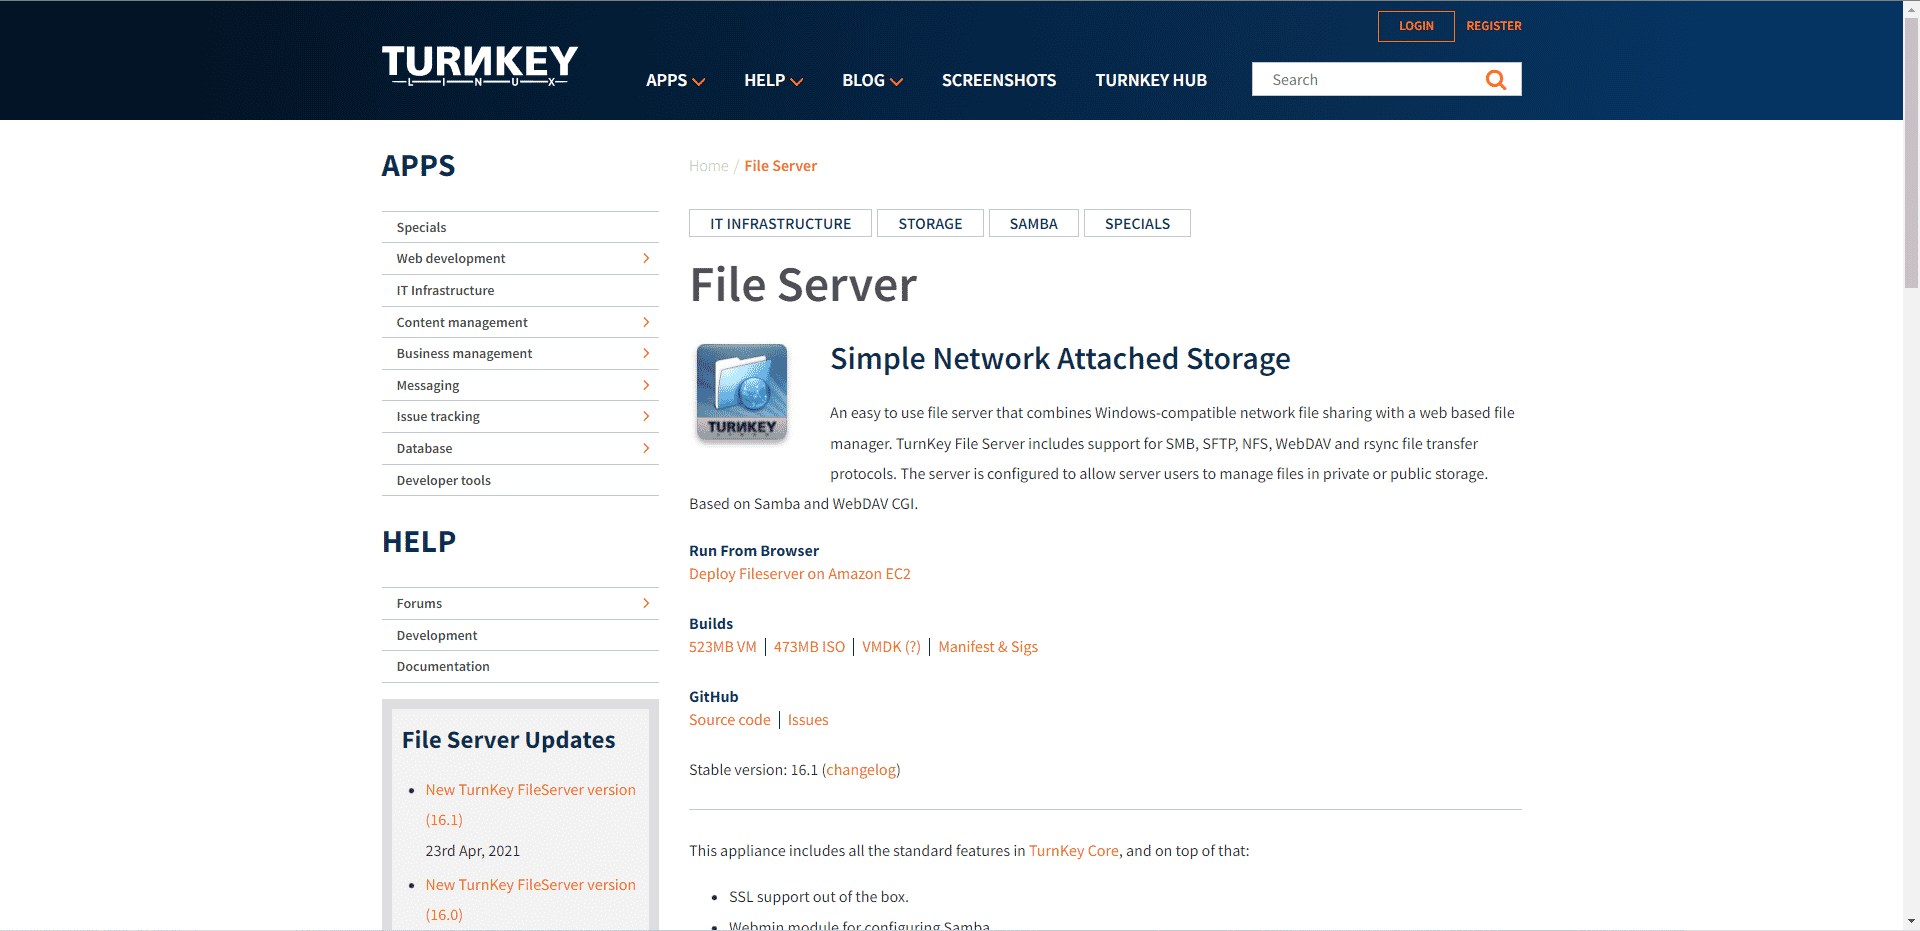The image size is (1920, 931).
Task: Open the TURNKEY HUB menu item
Action: point(1151,80)
